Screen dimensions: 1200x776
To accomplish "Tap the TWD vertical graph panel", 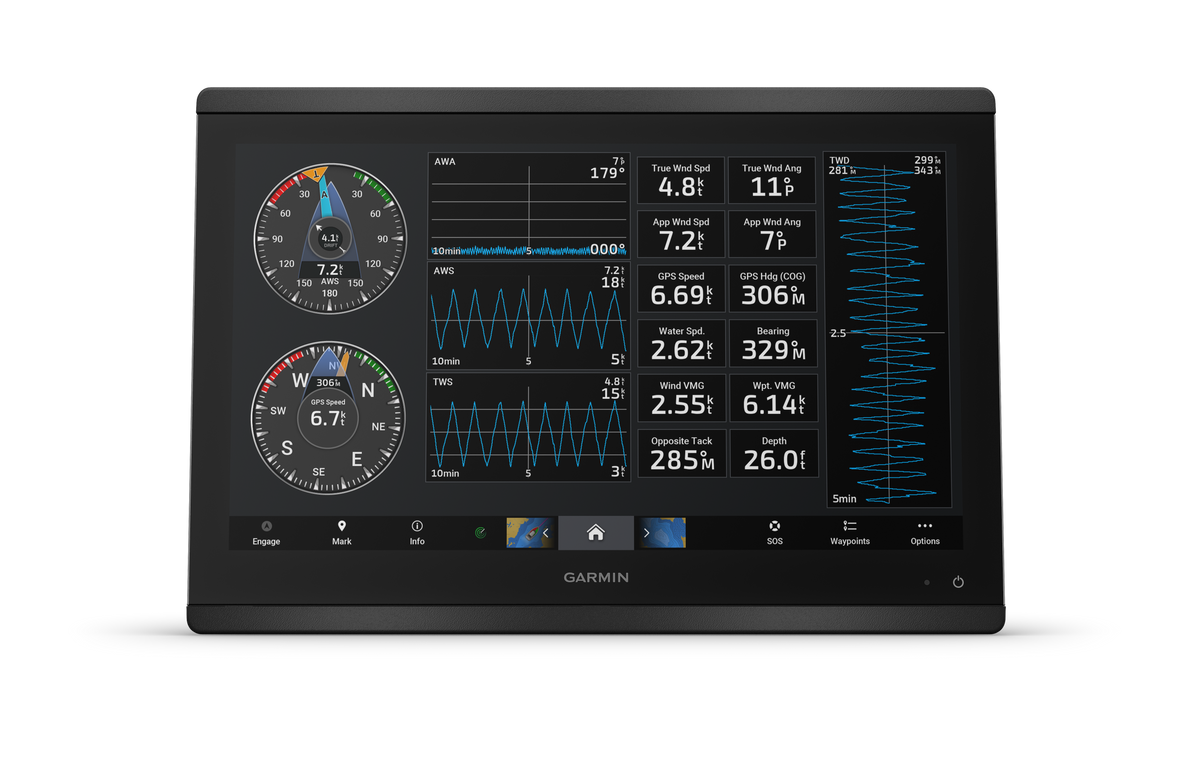I will 887,330.
